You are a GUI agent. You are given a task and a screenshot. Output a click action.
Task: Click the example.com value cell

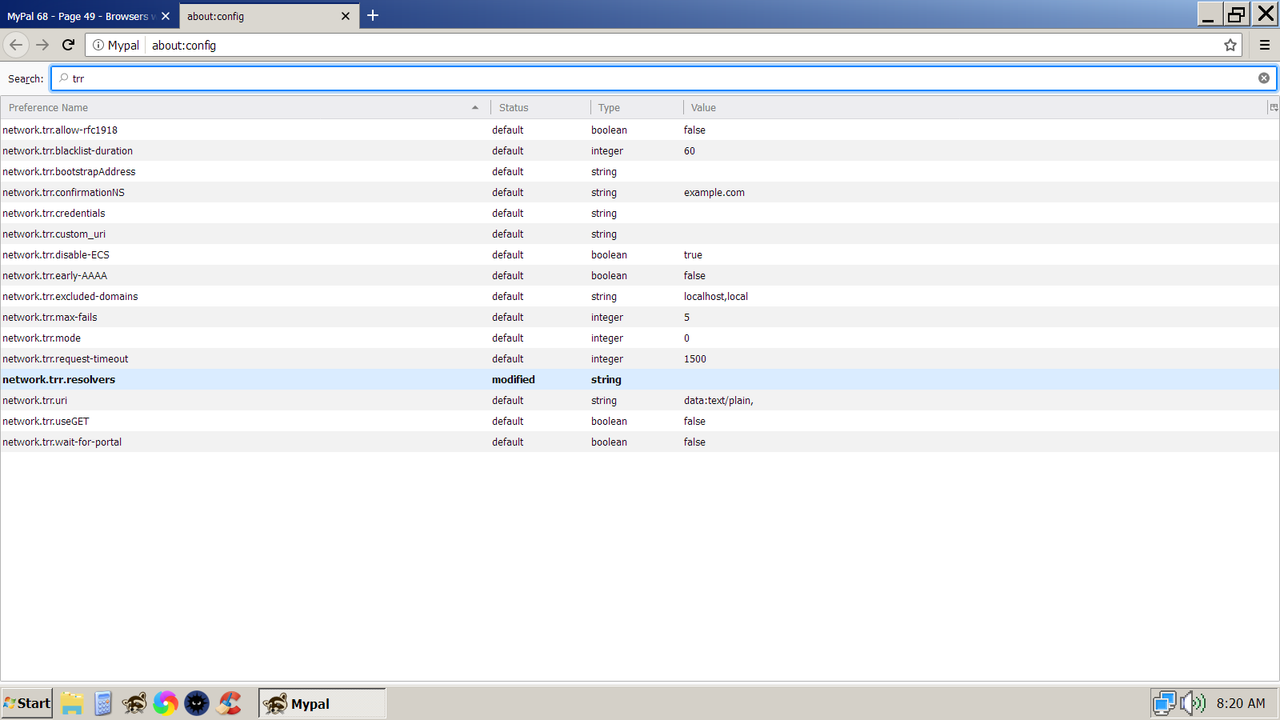(714, 192)
